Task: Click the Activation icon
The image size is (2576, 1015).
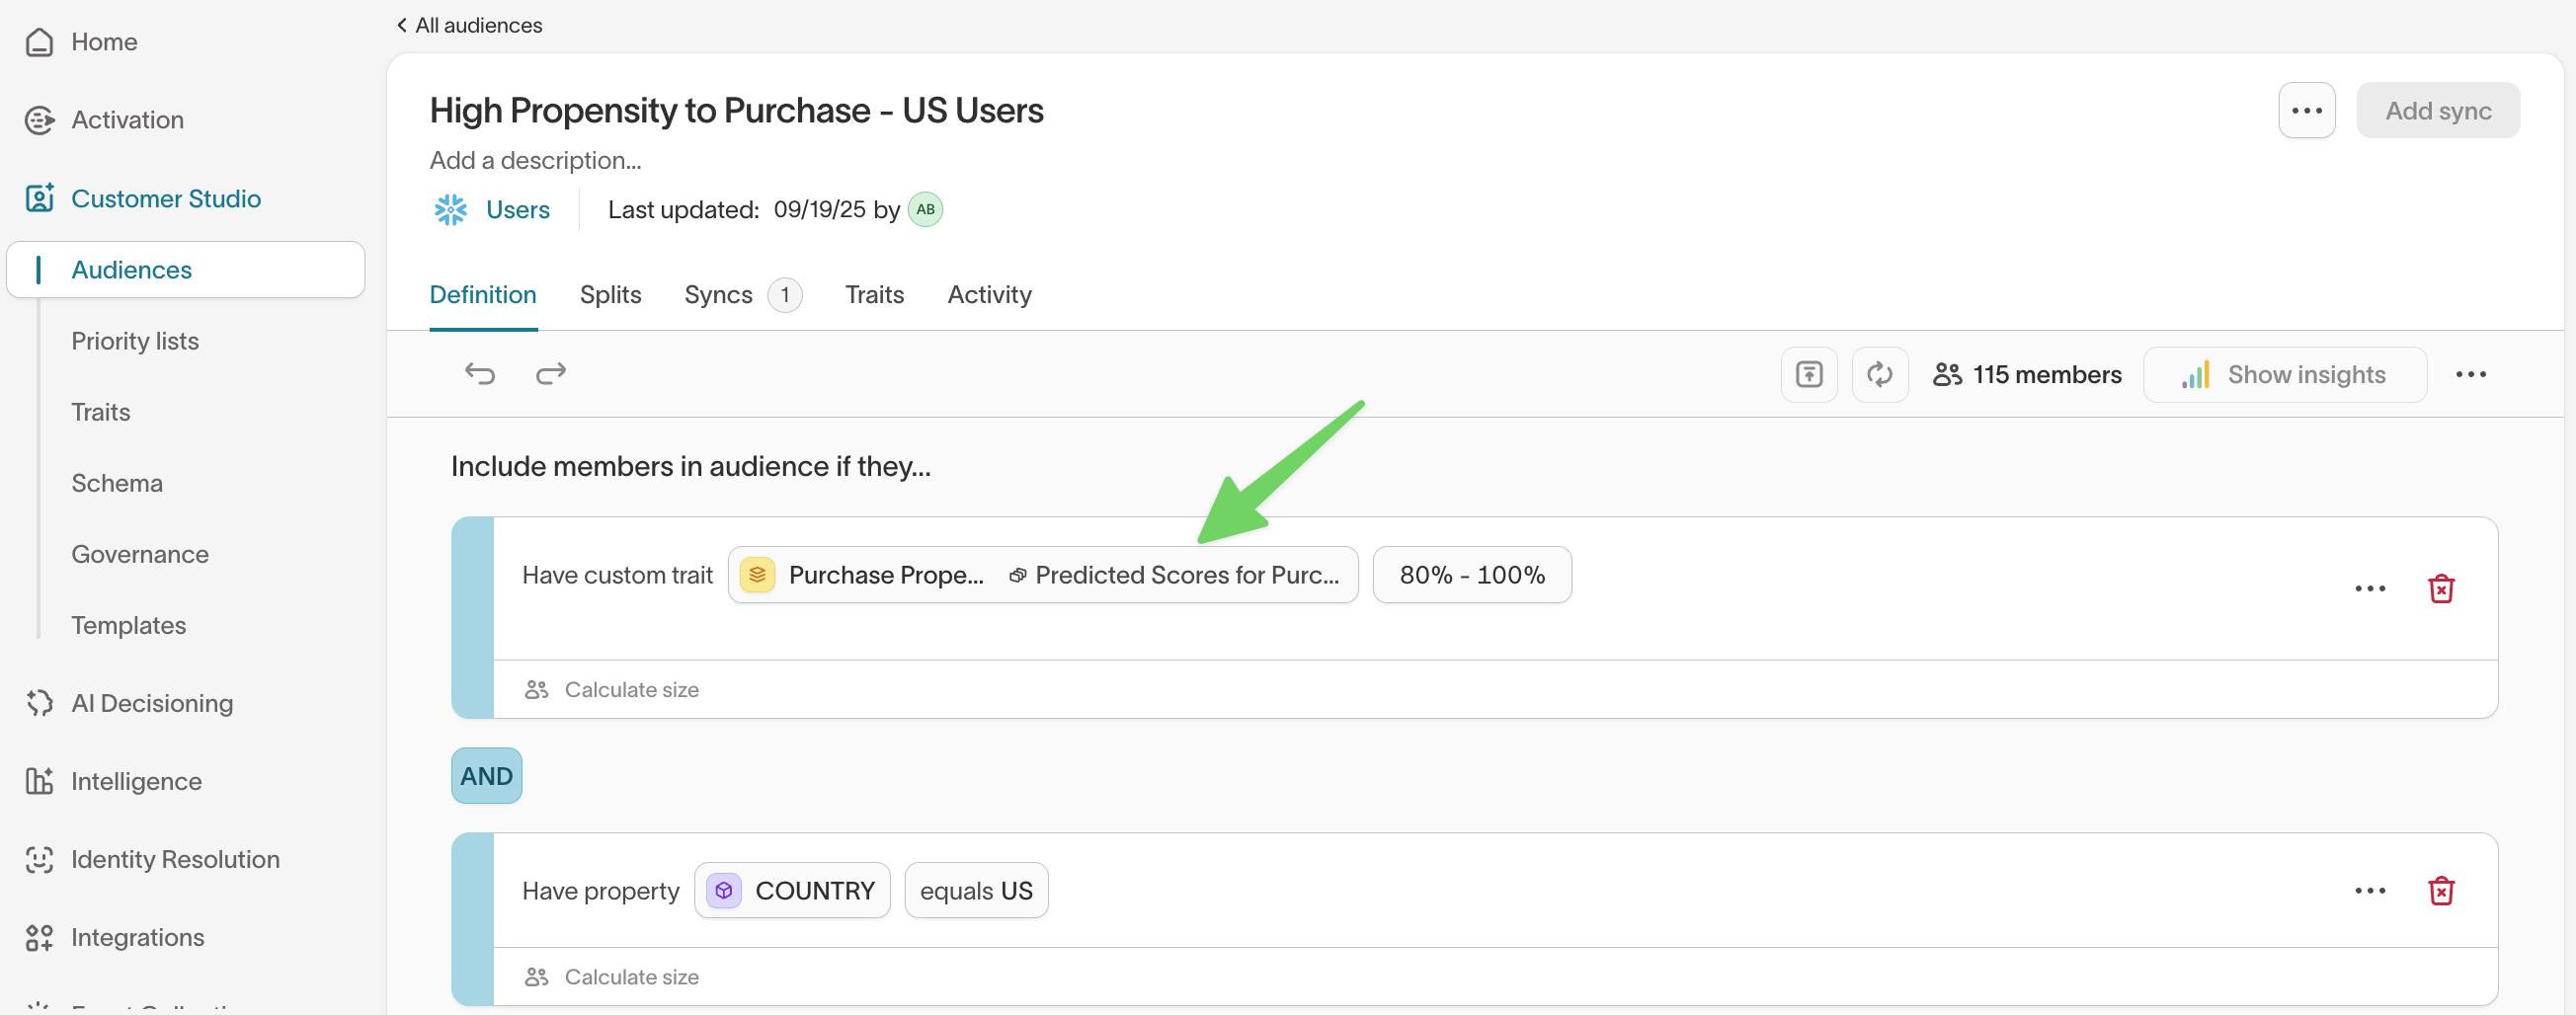Action: [x=39, y=120]
